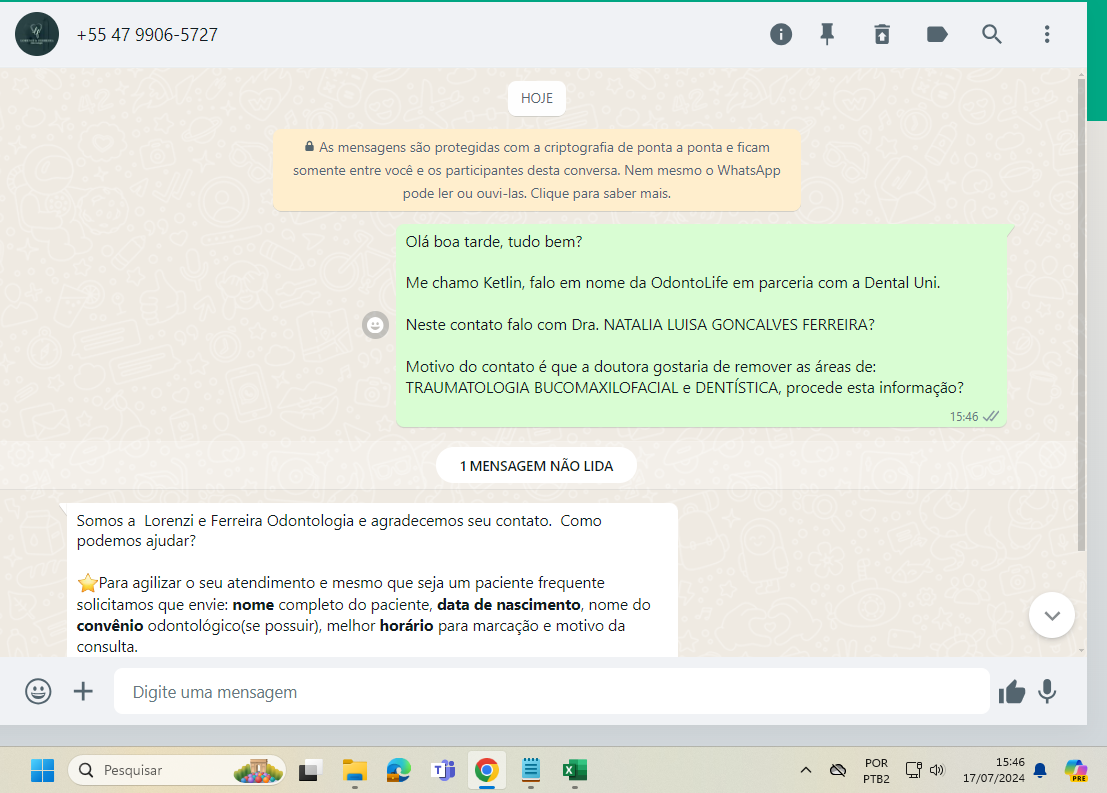This screenshot has height=793, width=1107.
Task: Focus the 'Digite uma mensagem' input field
Action: pos(551,691)
